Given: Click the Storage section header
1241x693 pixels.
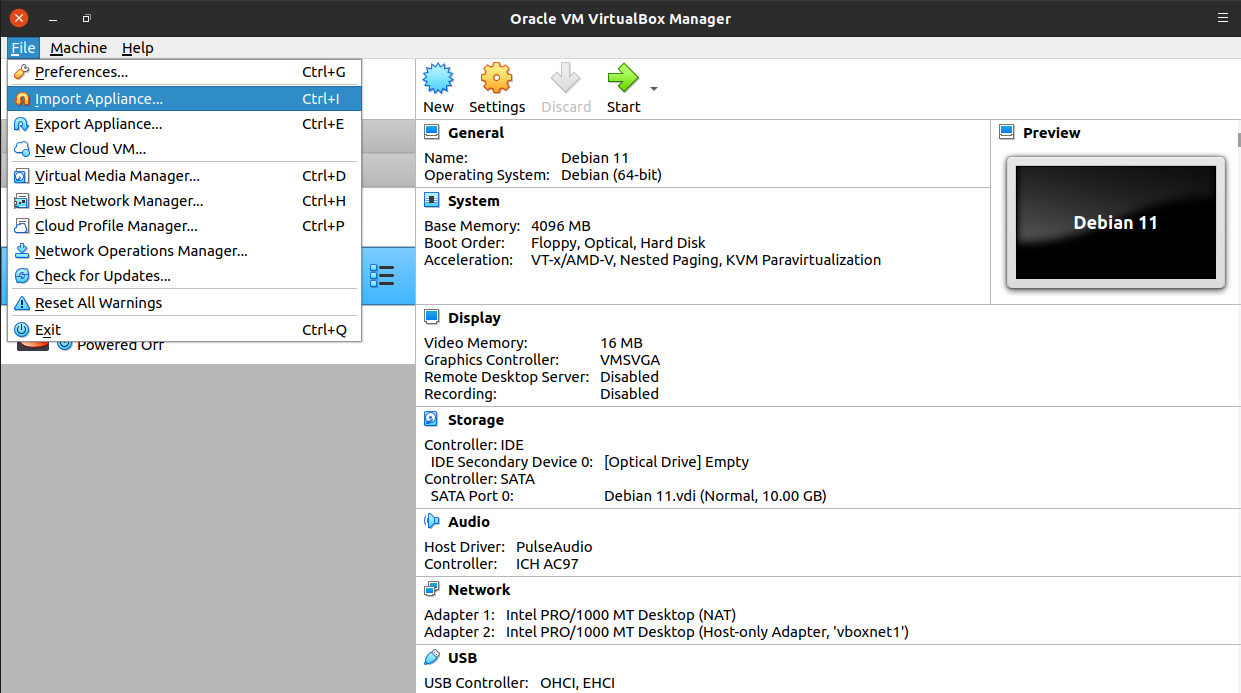Looking at the screenshot, I should pos(475,420).
